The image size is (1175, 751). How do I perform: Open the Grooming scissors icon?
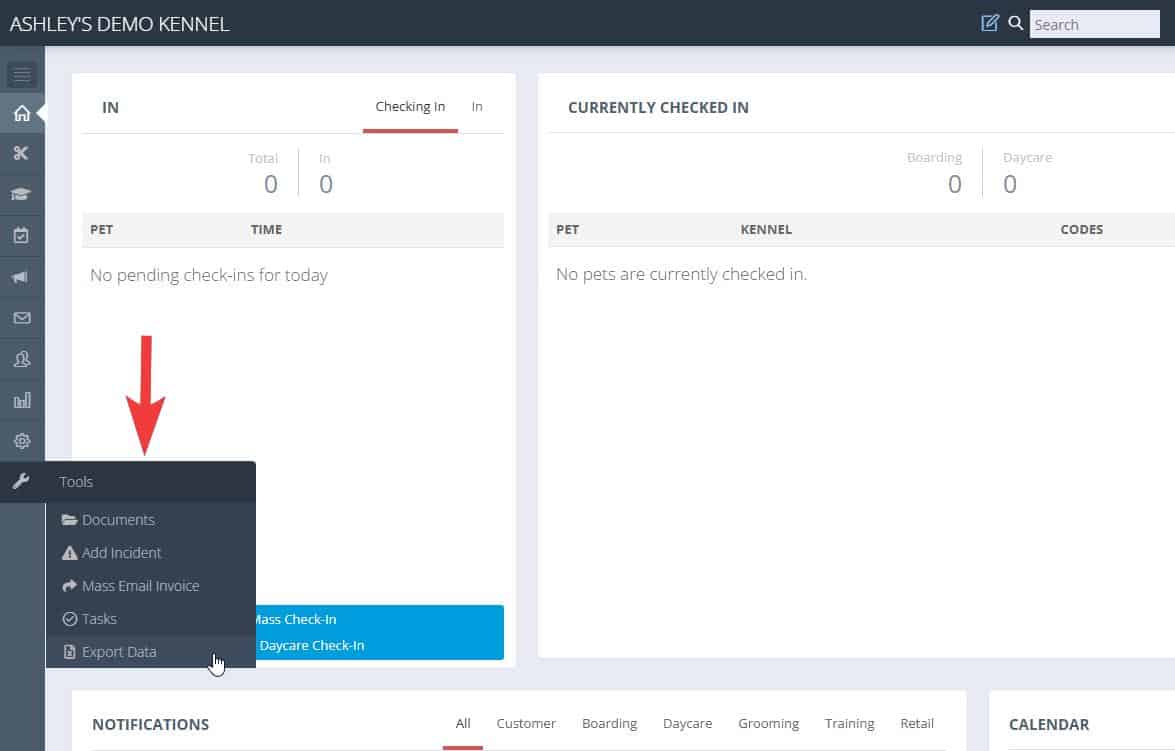[21, 153]
